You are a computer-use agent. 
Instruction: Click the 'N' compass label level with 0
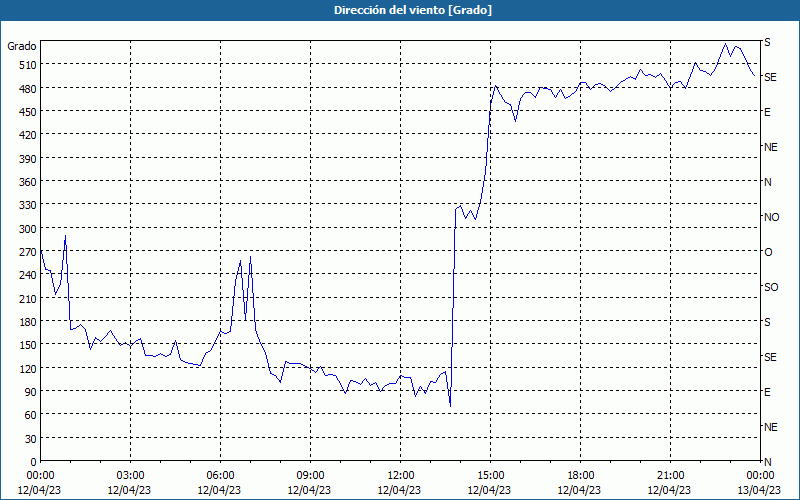coord(767,462)
